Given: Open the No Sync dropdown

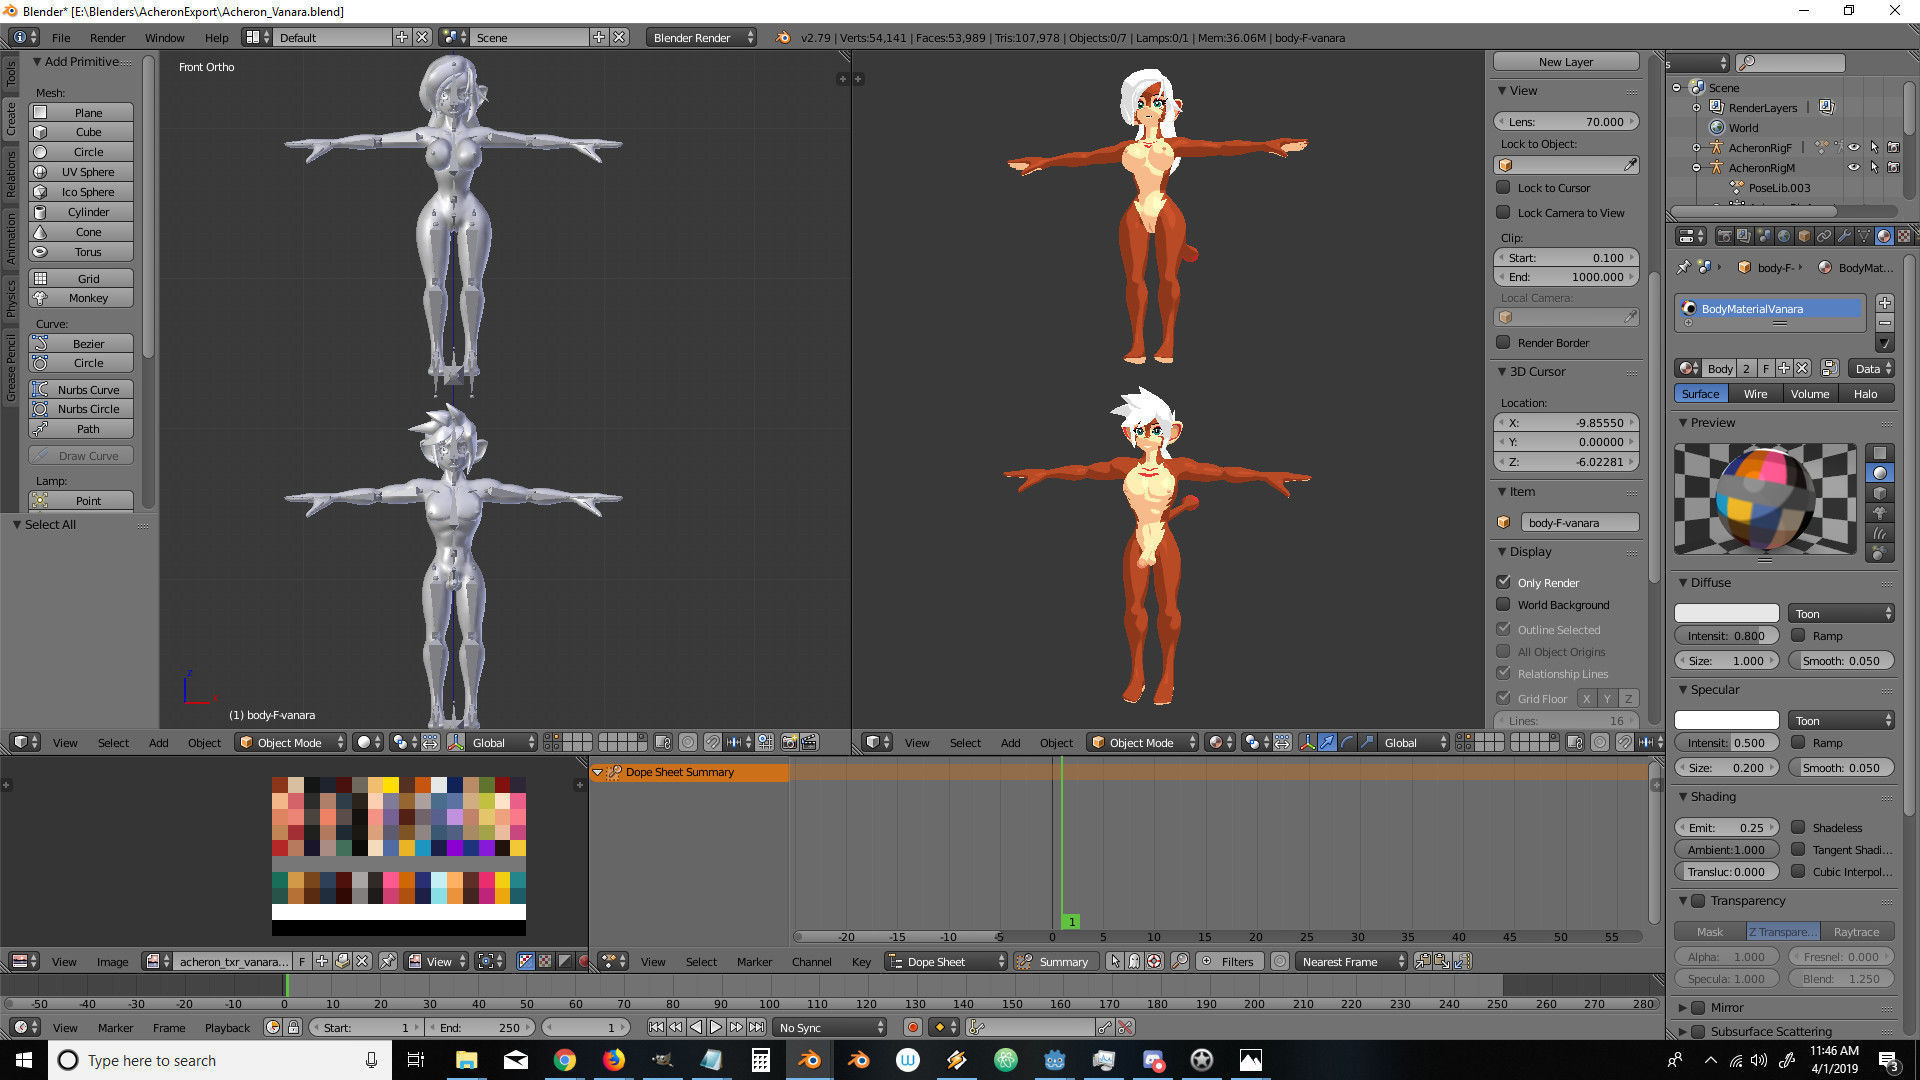Looking at the screenshot, I should pyautogui.click(x=831, y=1027).
